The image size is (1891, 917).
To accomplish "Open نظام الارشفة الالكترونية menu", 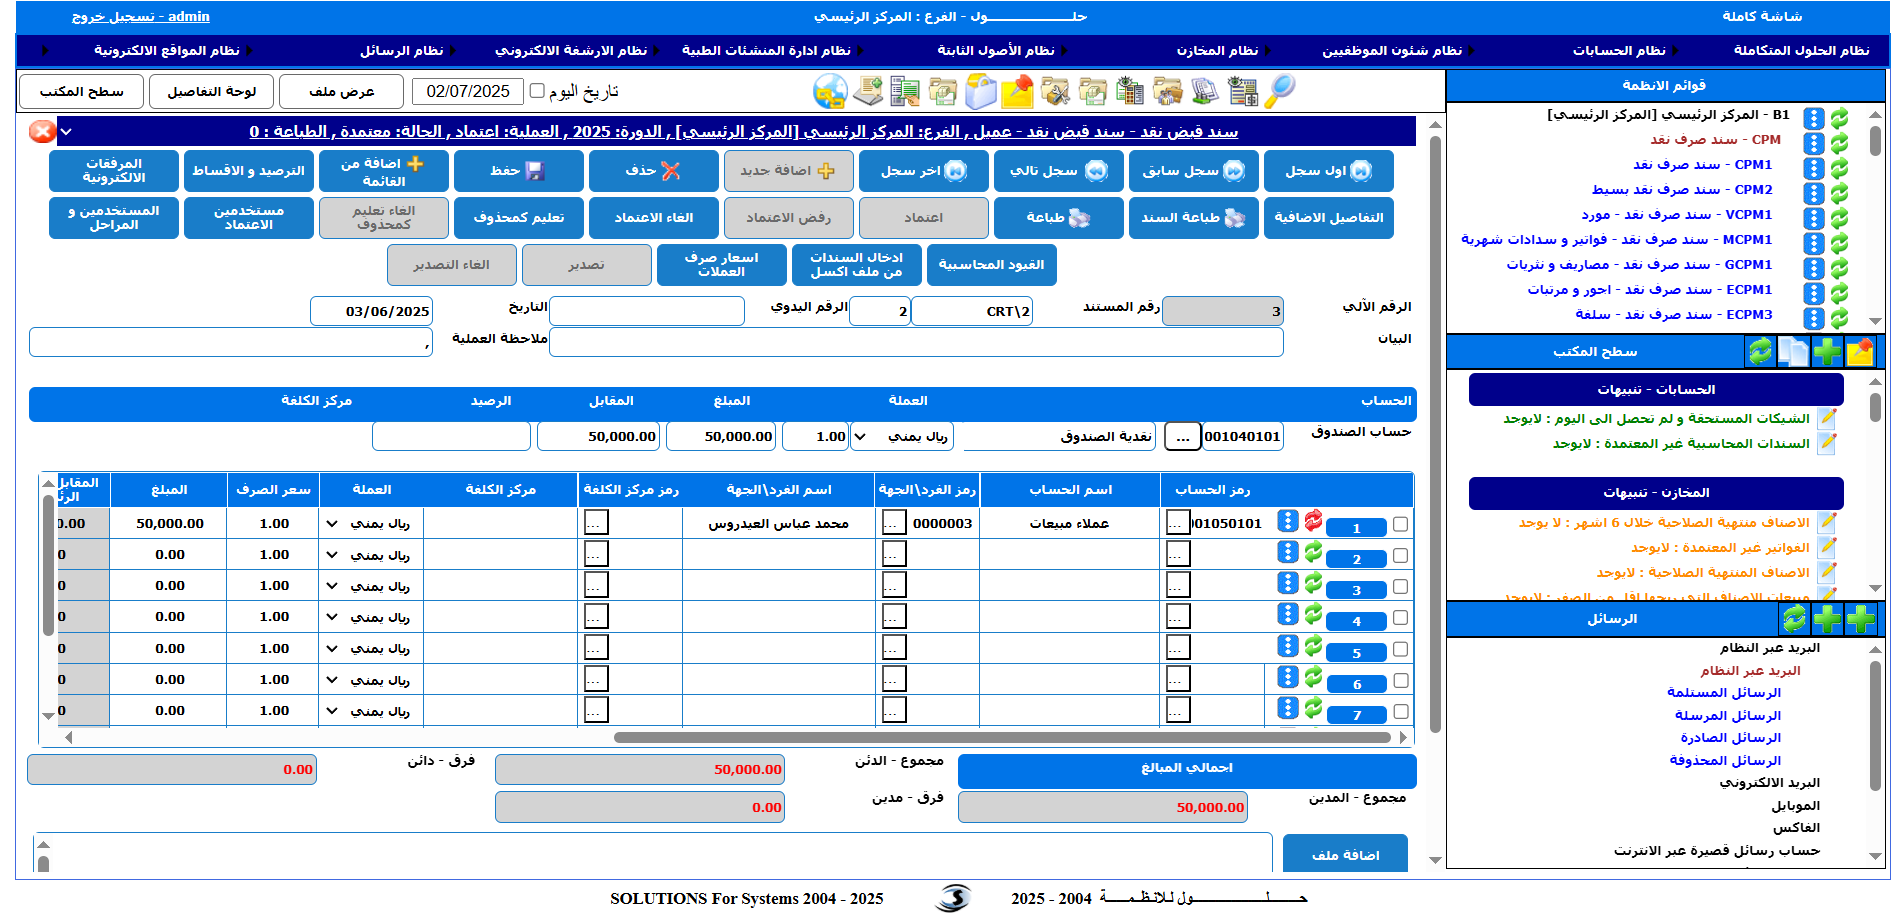I will (x=571, y=51).
